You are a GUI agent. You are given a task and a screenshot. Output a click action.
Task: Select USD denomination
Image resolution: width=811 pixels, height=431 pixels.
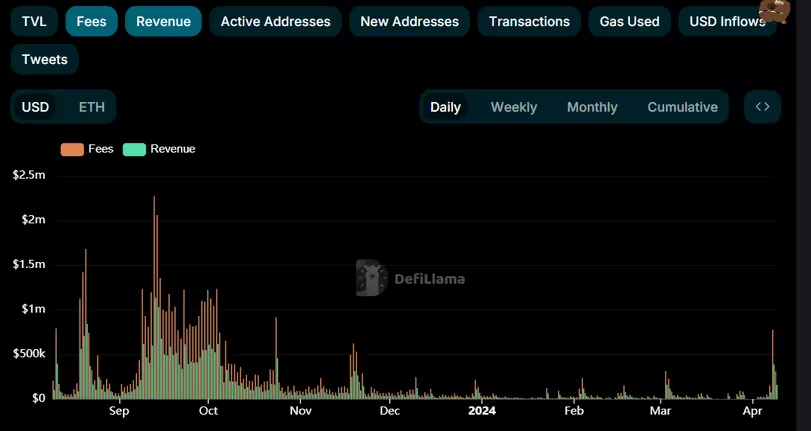pyautogui.click(x=36, y=107)
